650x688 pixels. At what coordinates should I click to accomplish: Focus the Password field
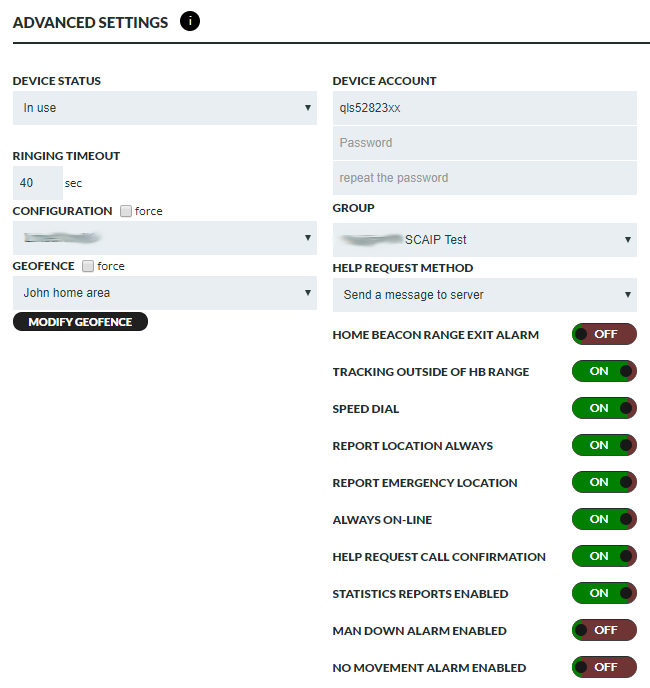click(484, 143)
